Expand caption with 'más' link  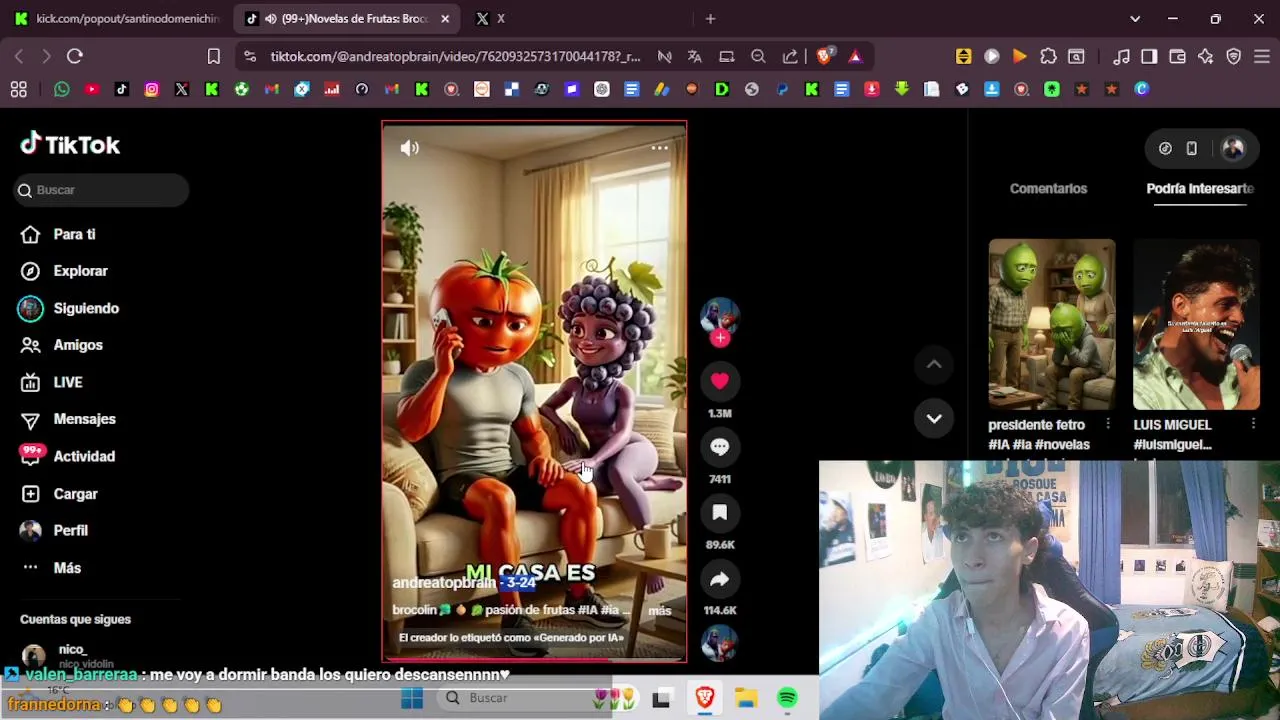(659, 610)
